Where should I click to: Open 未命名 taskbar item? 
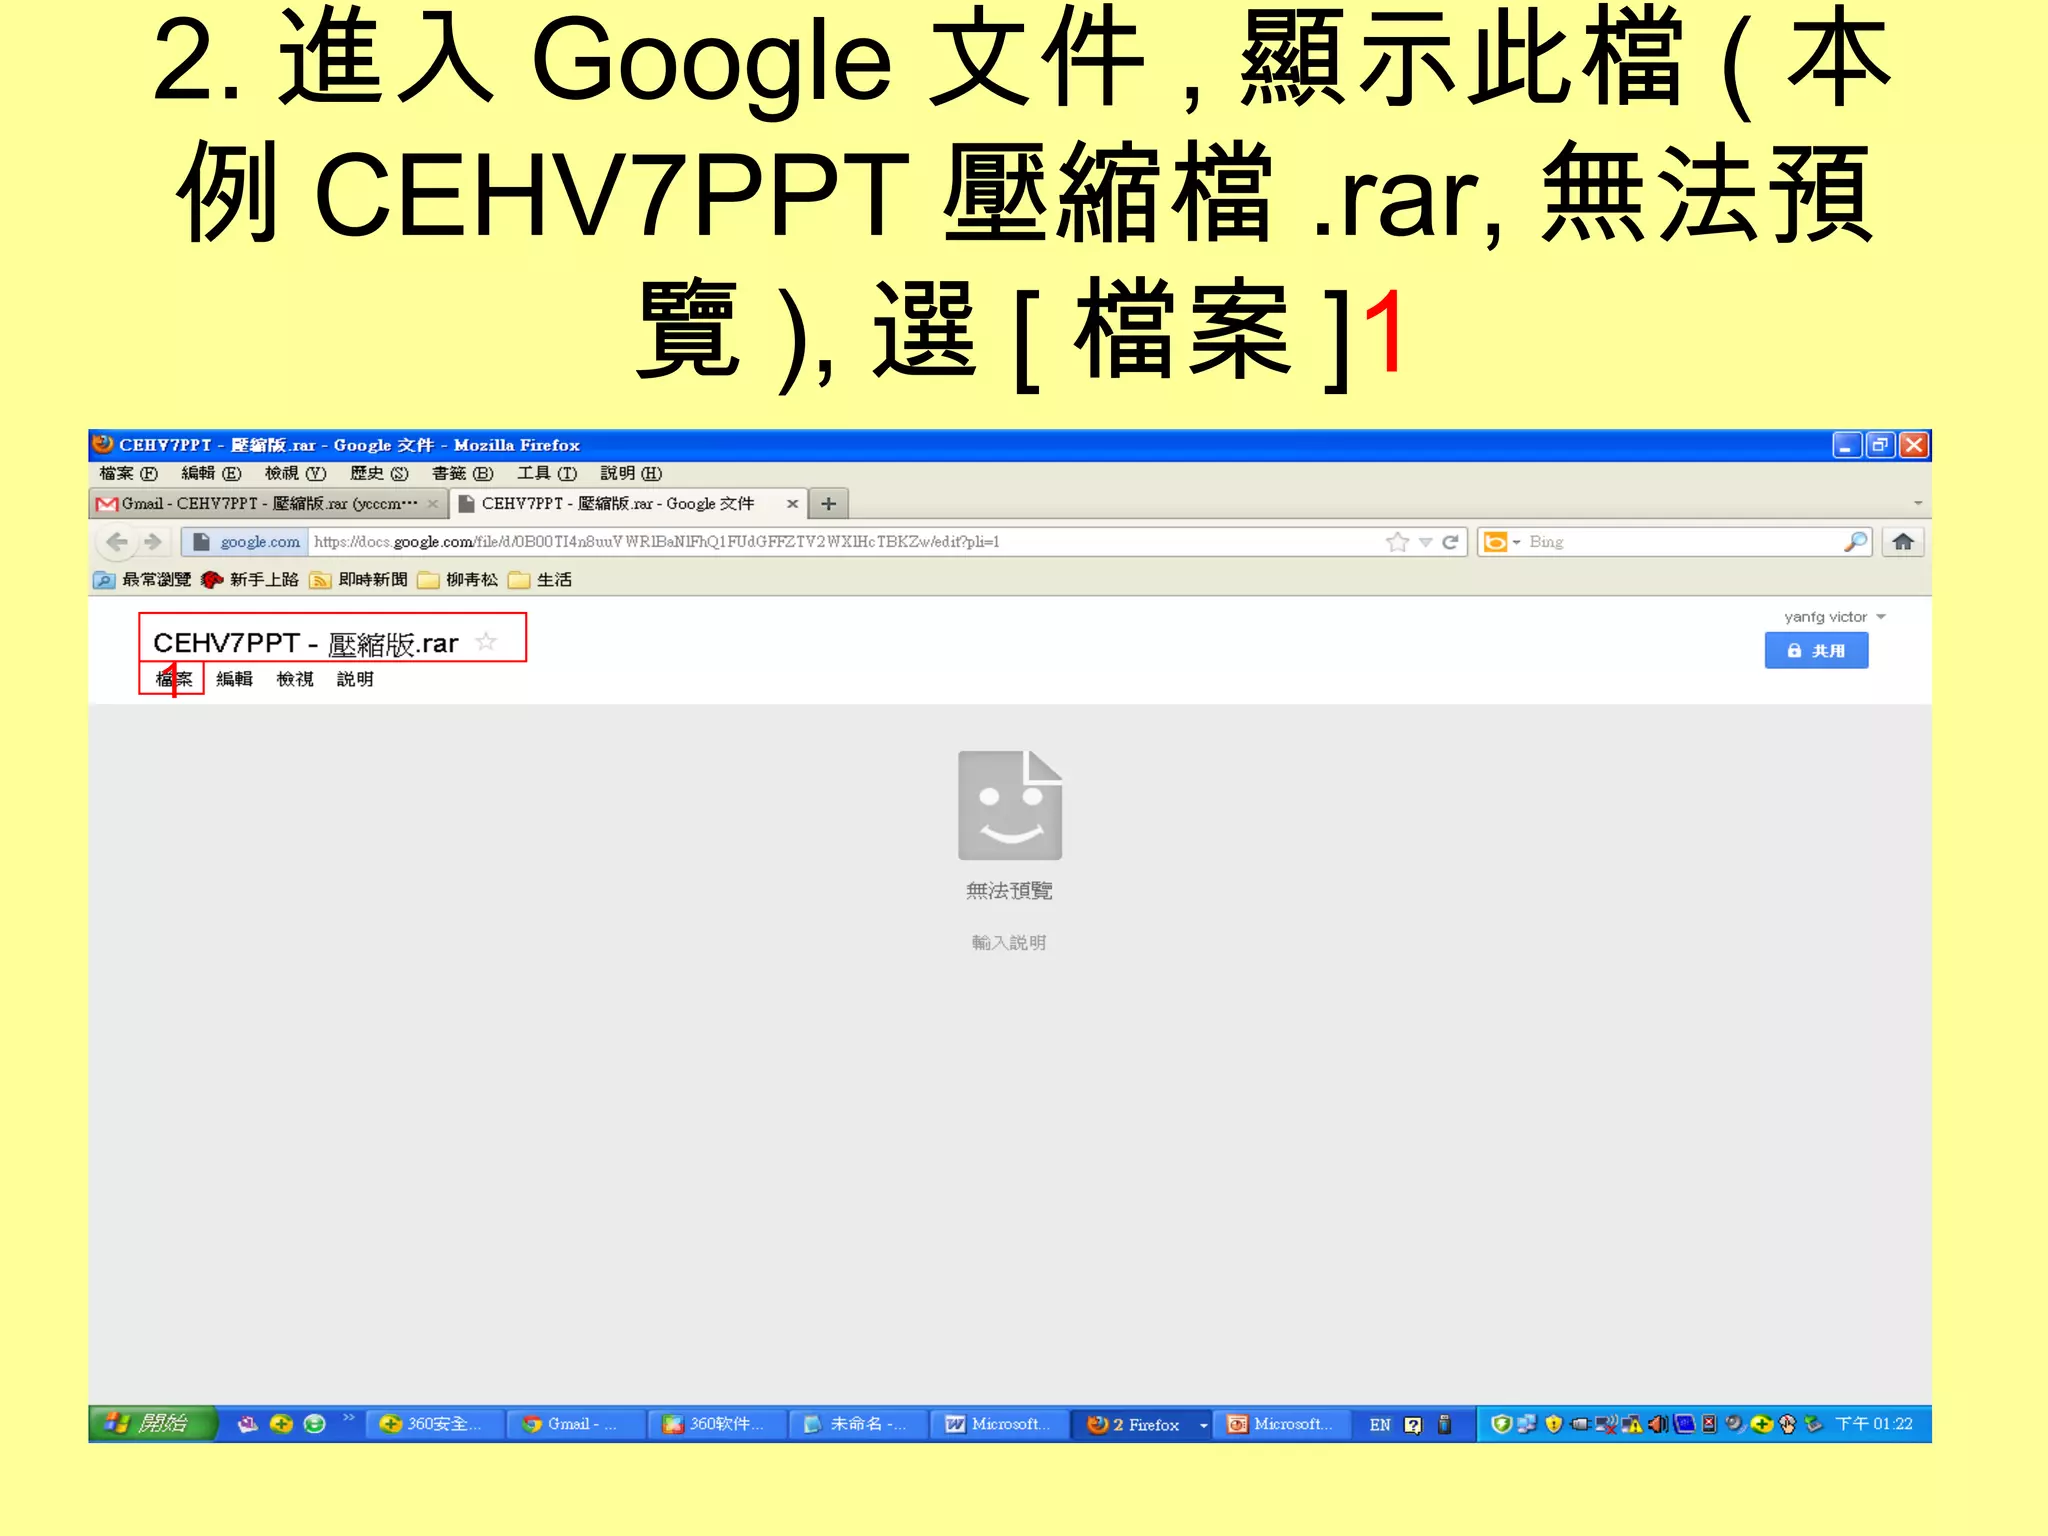click(x=856, y=1424)
